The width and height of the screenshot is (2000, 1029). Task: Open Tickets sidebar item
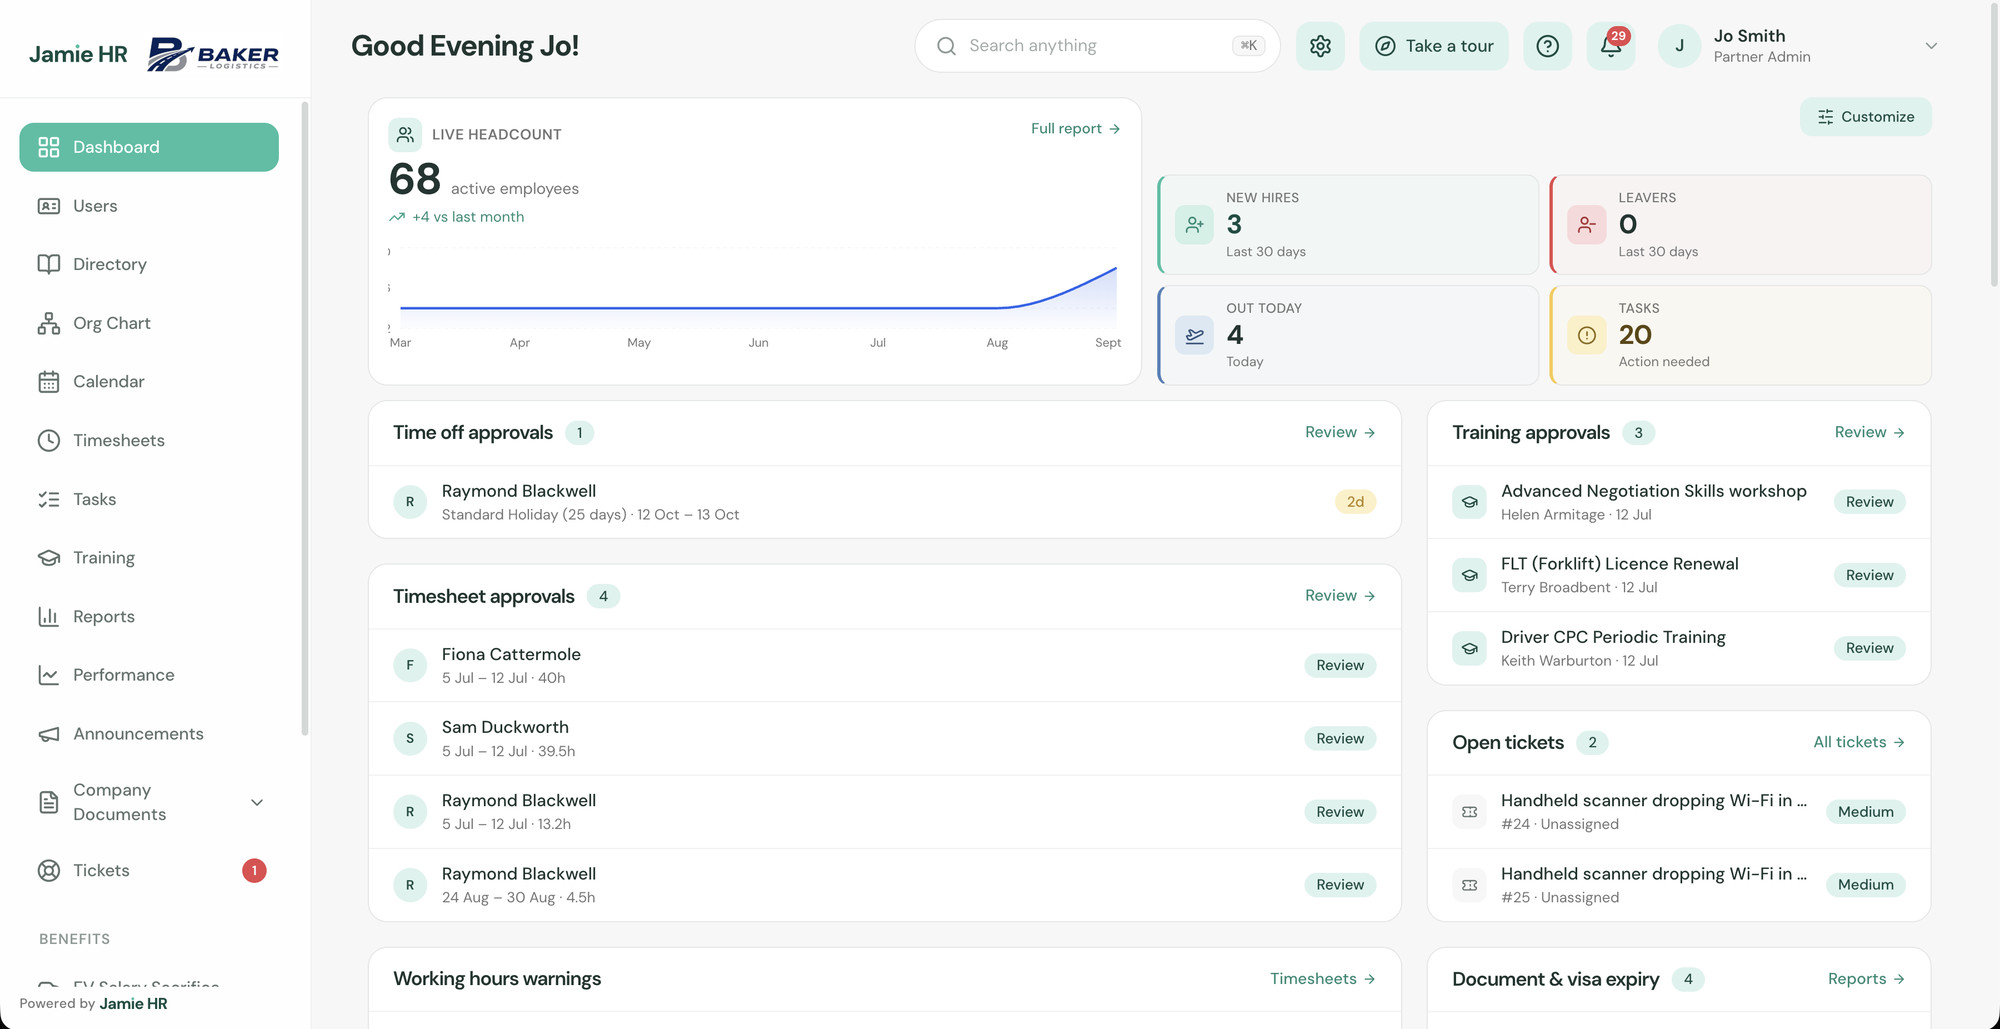click(149, 870)
